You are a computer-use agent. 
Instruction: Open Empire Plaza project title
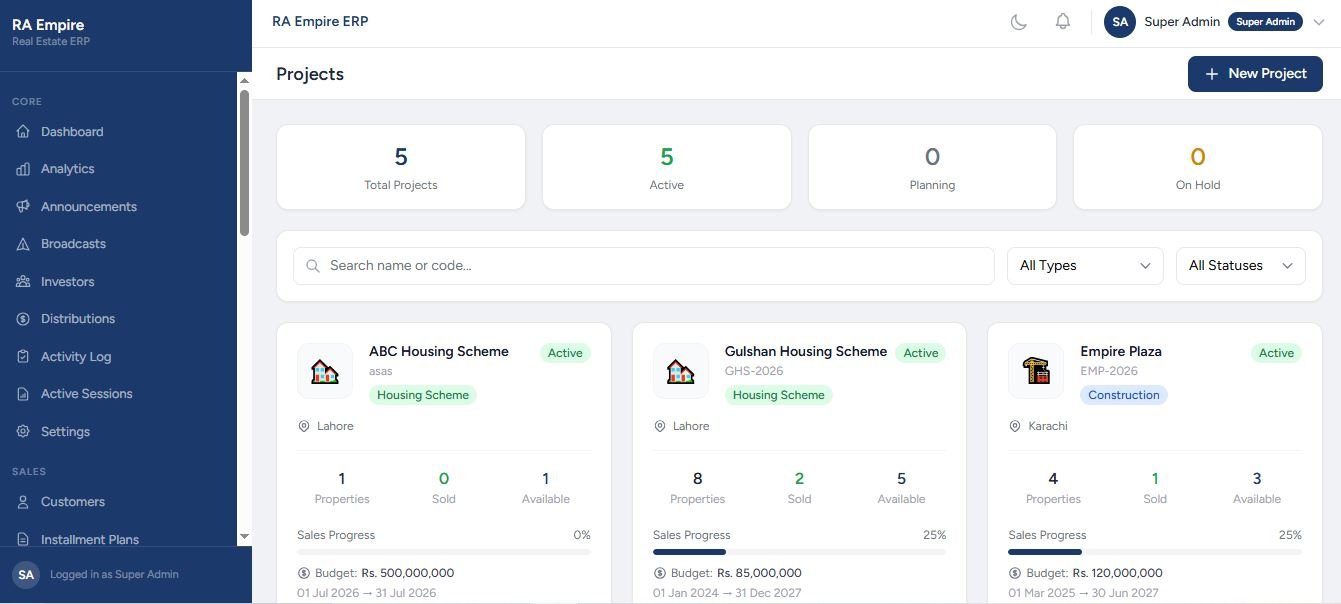pos(1121,352)
